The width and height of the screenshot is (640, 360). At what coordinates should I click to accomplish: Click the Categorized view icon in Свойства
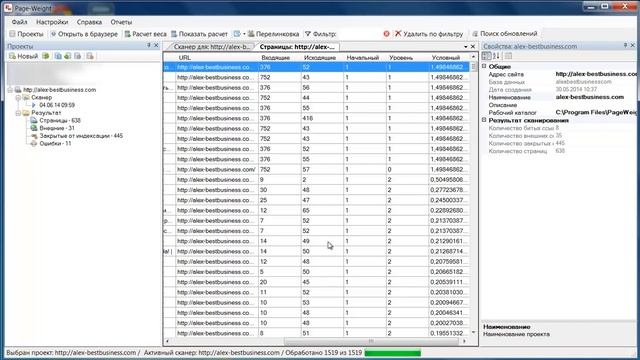pyautogui.click(x=486, y=56)
